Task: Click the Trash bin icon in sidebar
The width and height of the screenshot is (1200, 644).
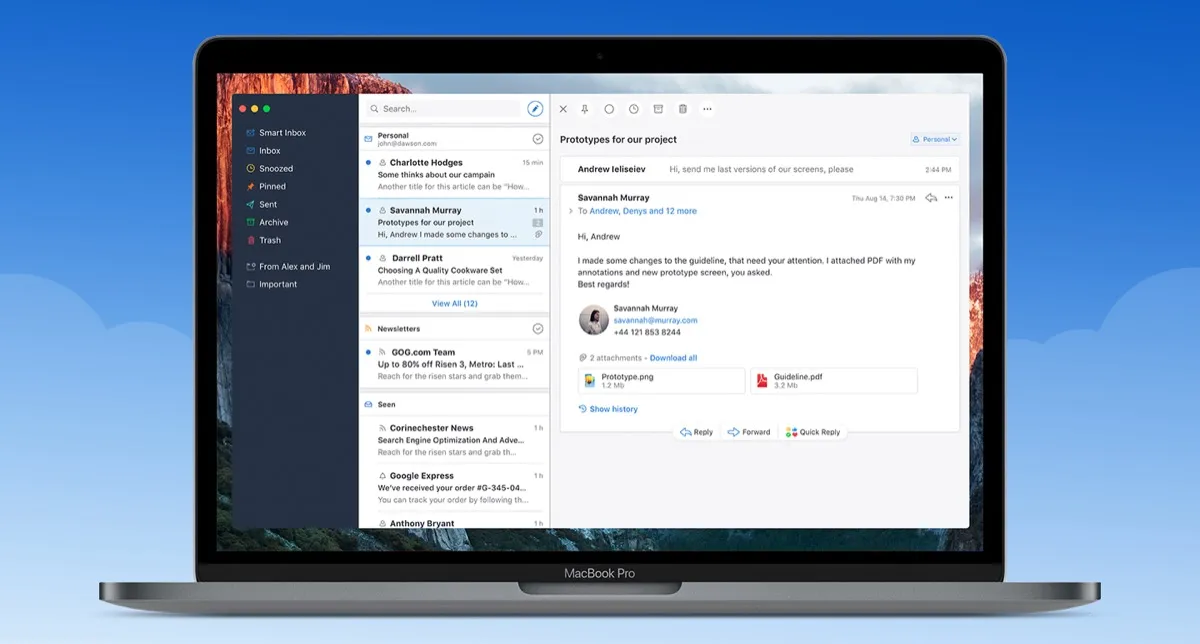Action: click(x=251, y=240)
